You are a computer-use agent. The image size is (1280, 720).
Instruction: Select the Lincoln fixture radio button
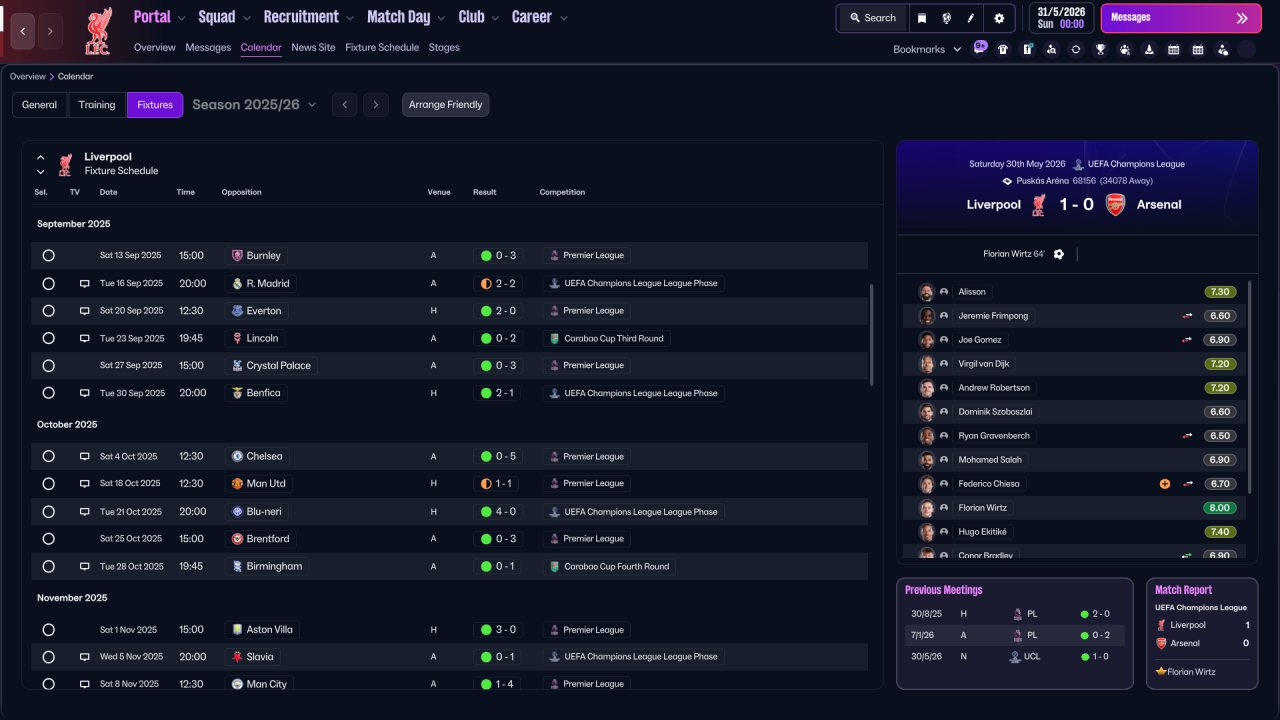tap(48, 338)
